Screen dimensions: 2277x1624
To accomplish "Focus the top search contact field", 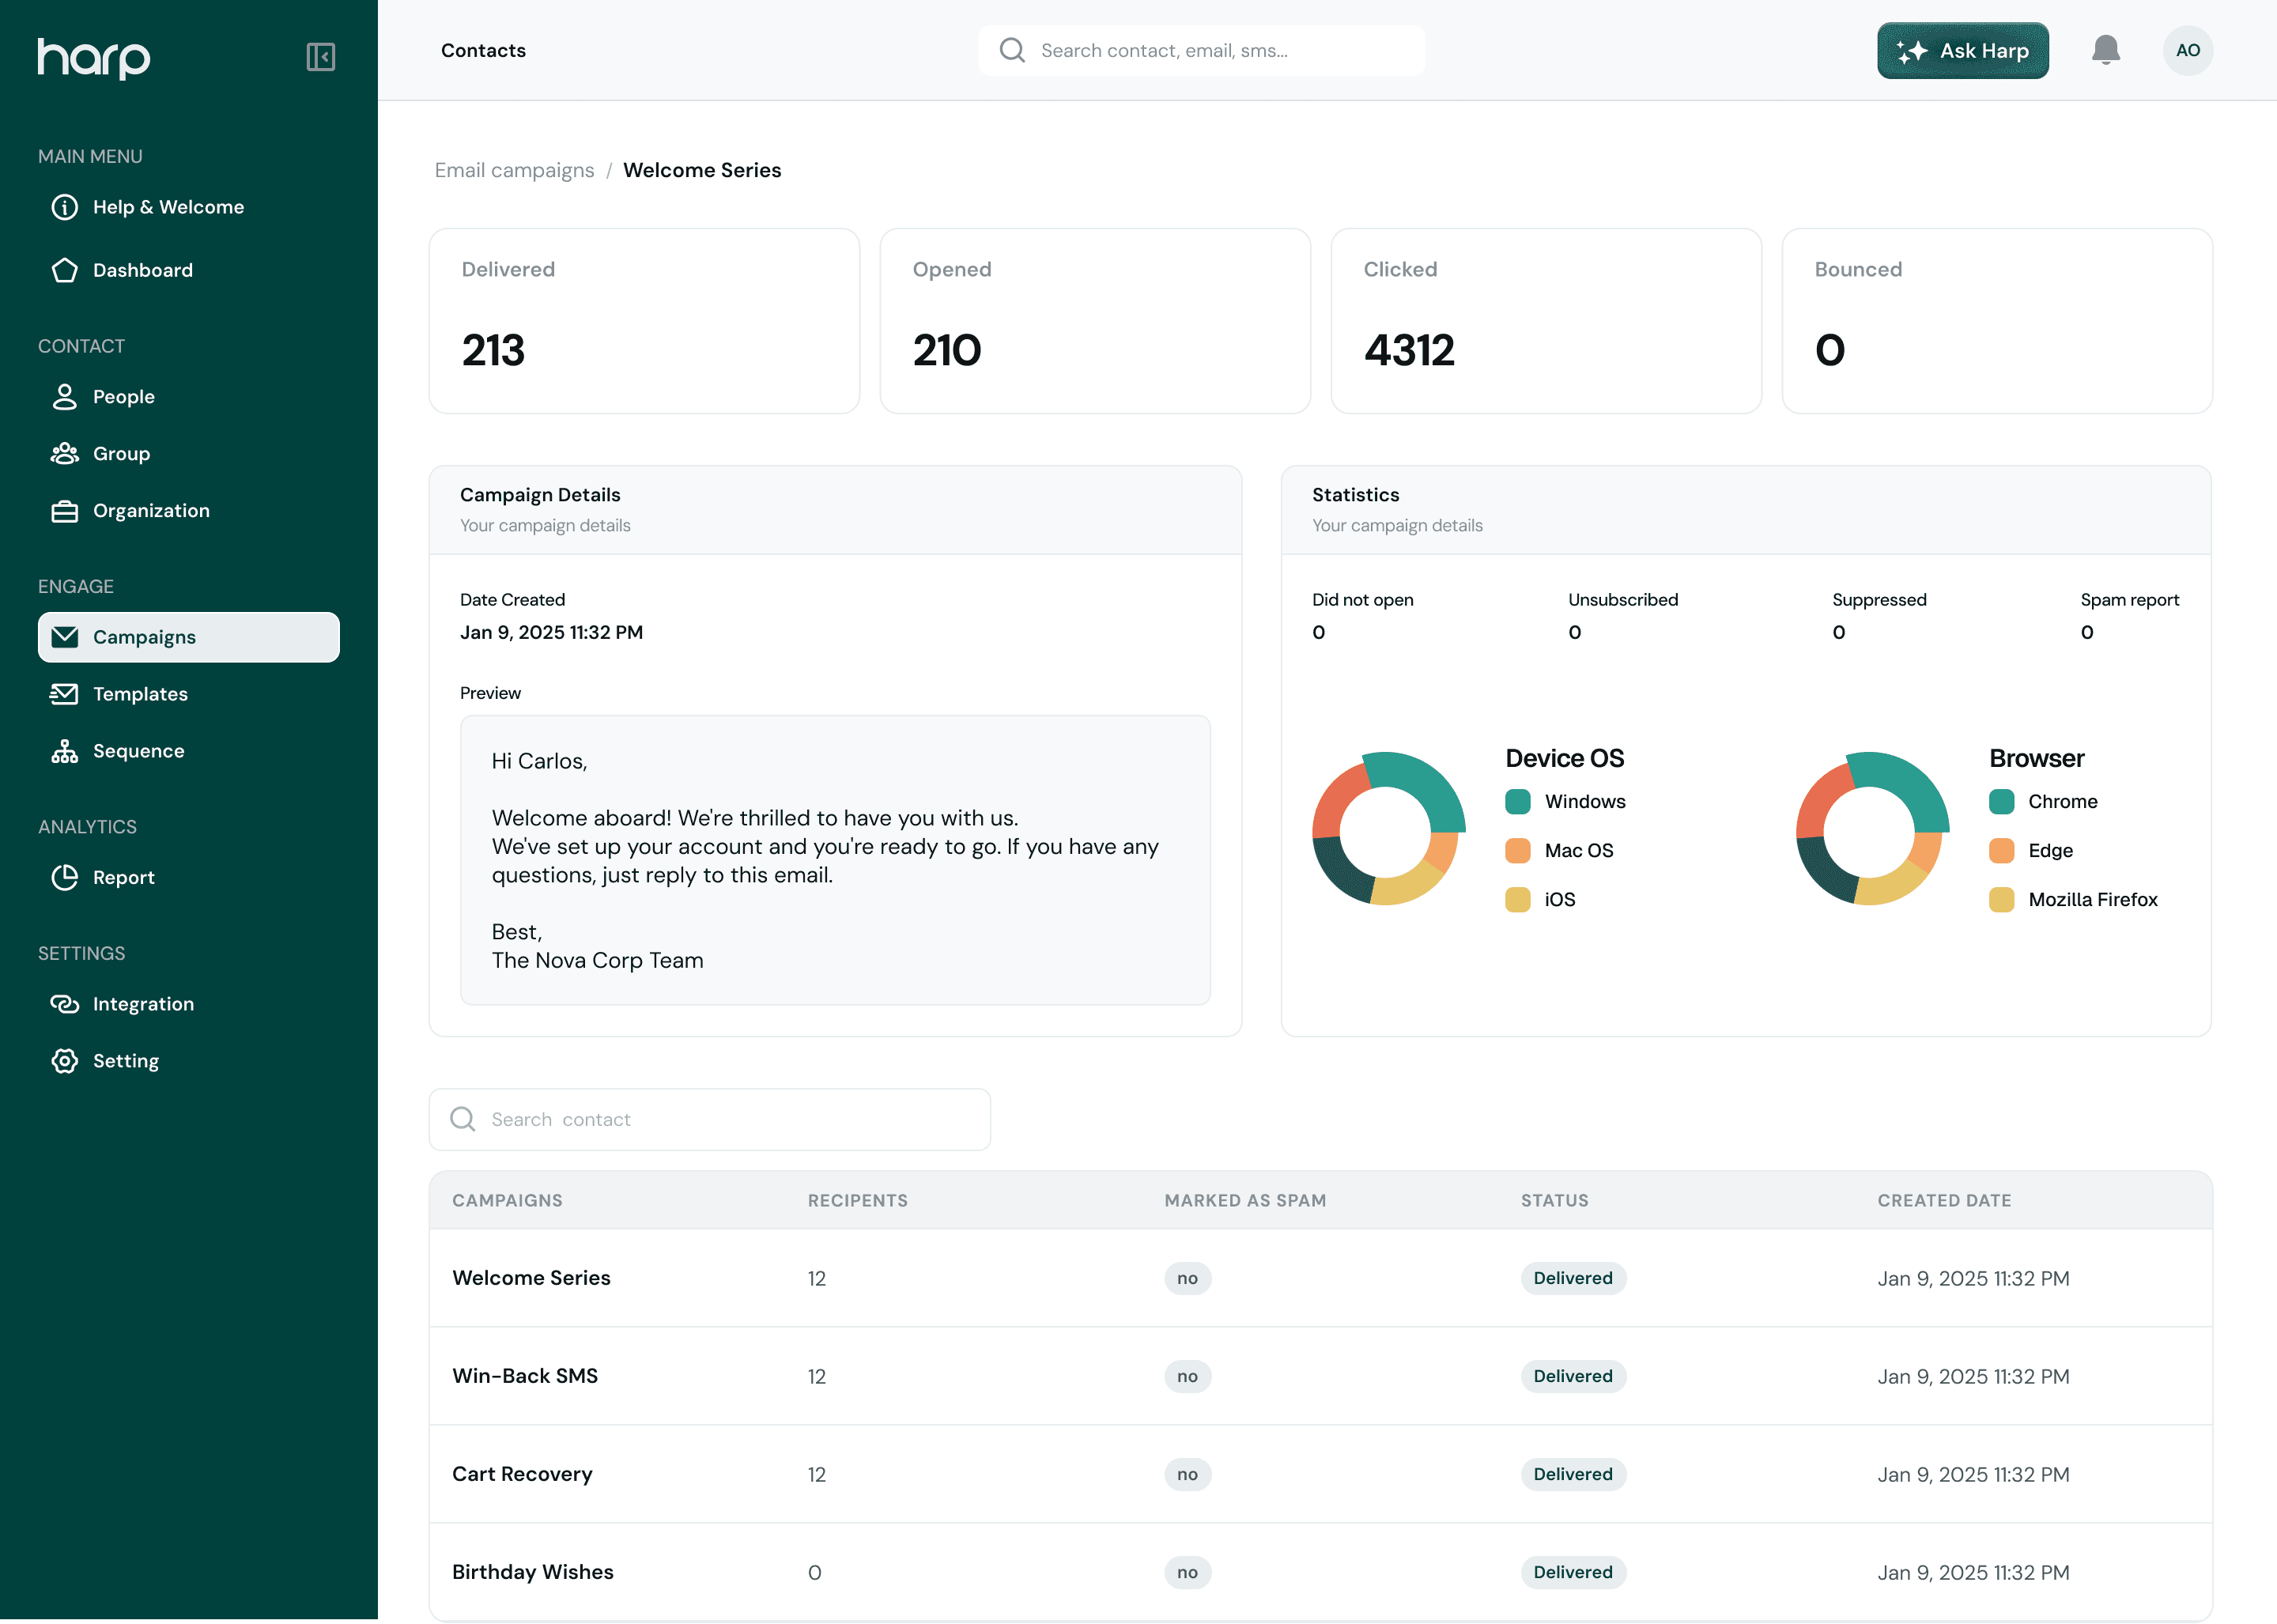I will pyautogui.click(x=1201, y=50).
